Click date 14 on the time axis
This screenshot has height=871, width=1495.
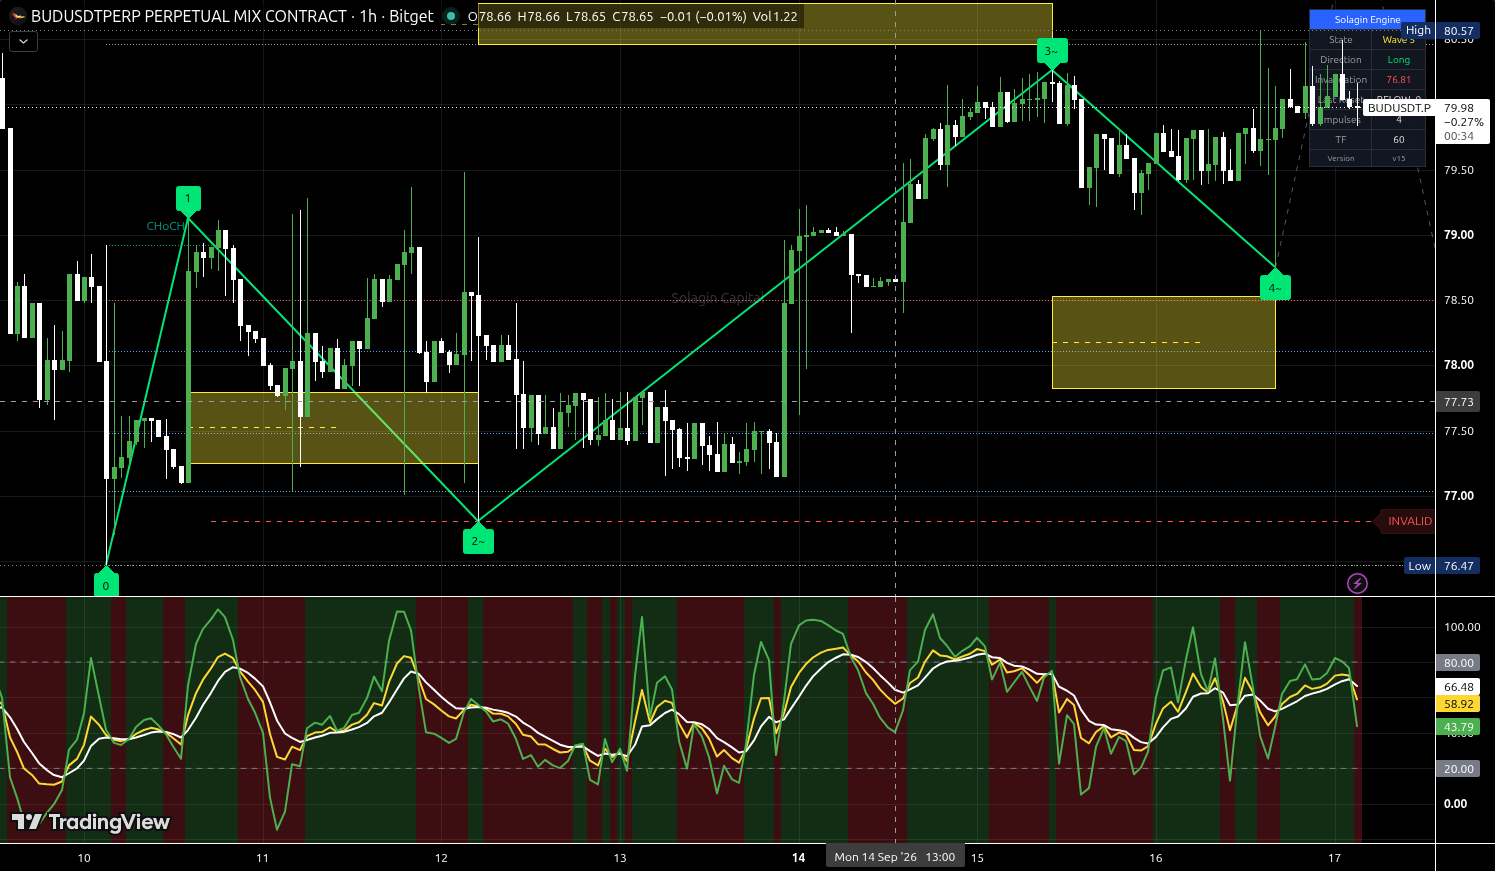click(x=798, y=858)
